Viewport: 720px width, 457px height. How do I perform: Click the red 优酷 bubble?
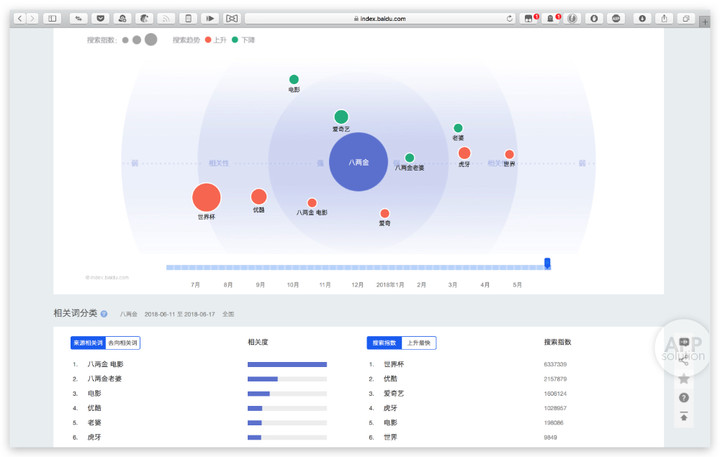tap(259, 197)
